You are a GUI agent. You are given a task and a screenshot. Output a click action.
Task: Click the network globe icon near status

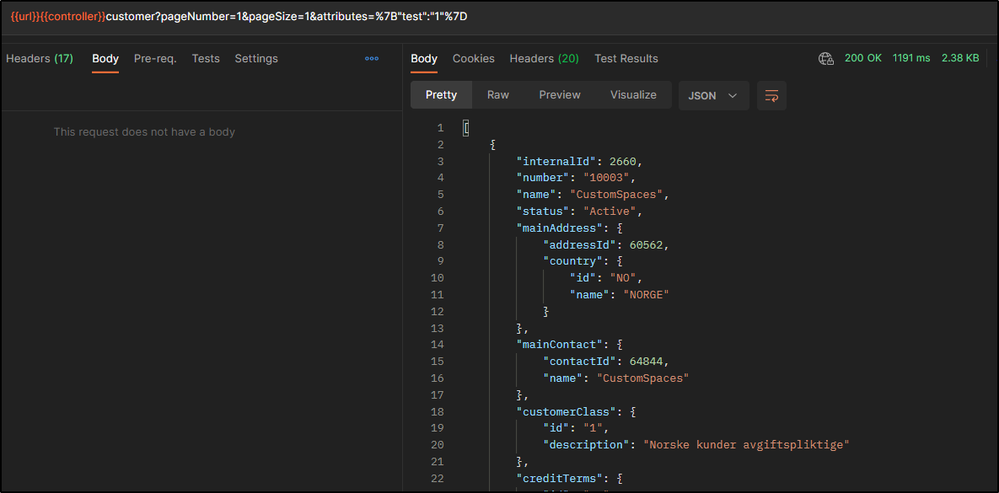click(826, 59)
